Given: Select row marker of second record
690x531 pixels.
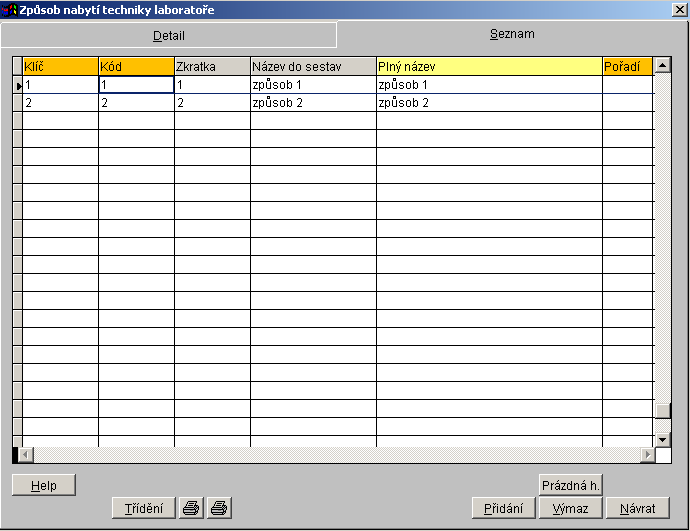Looking at the screenshot, I should (x=17, y=103).
